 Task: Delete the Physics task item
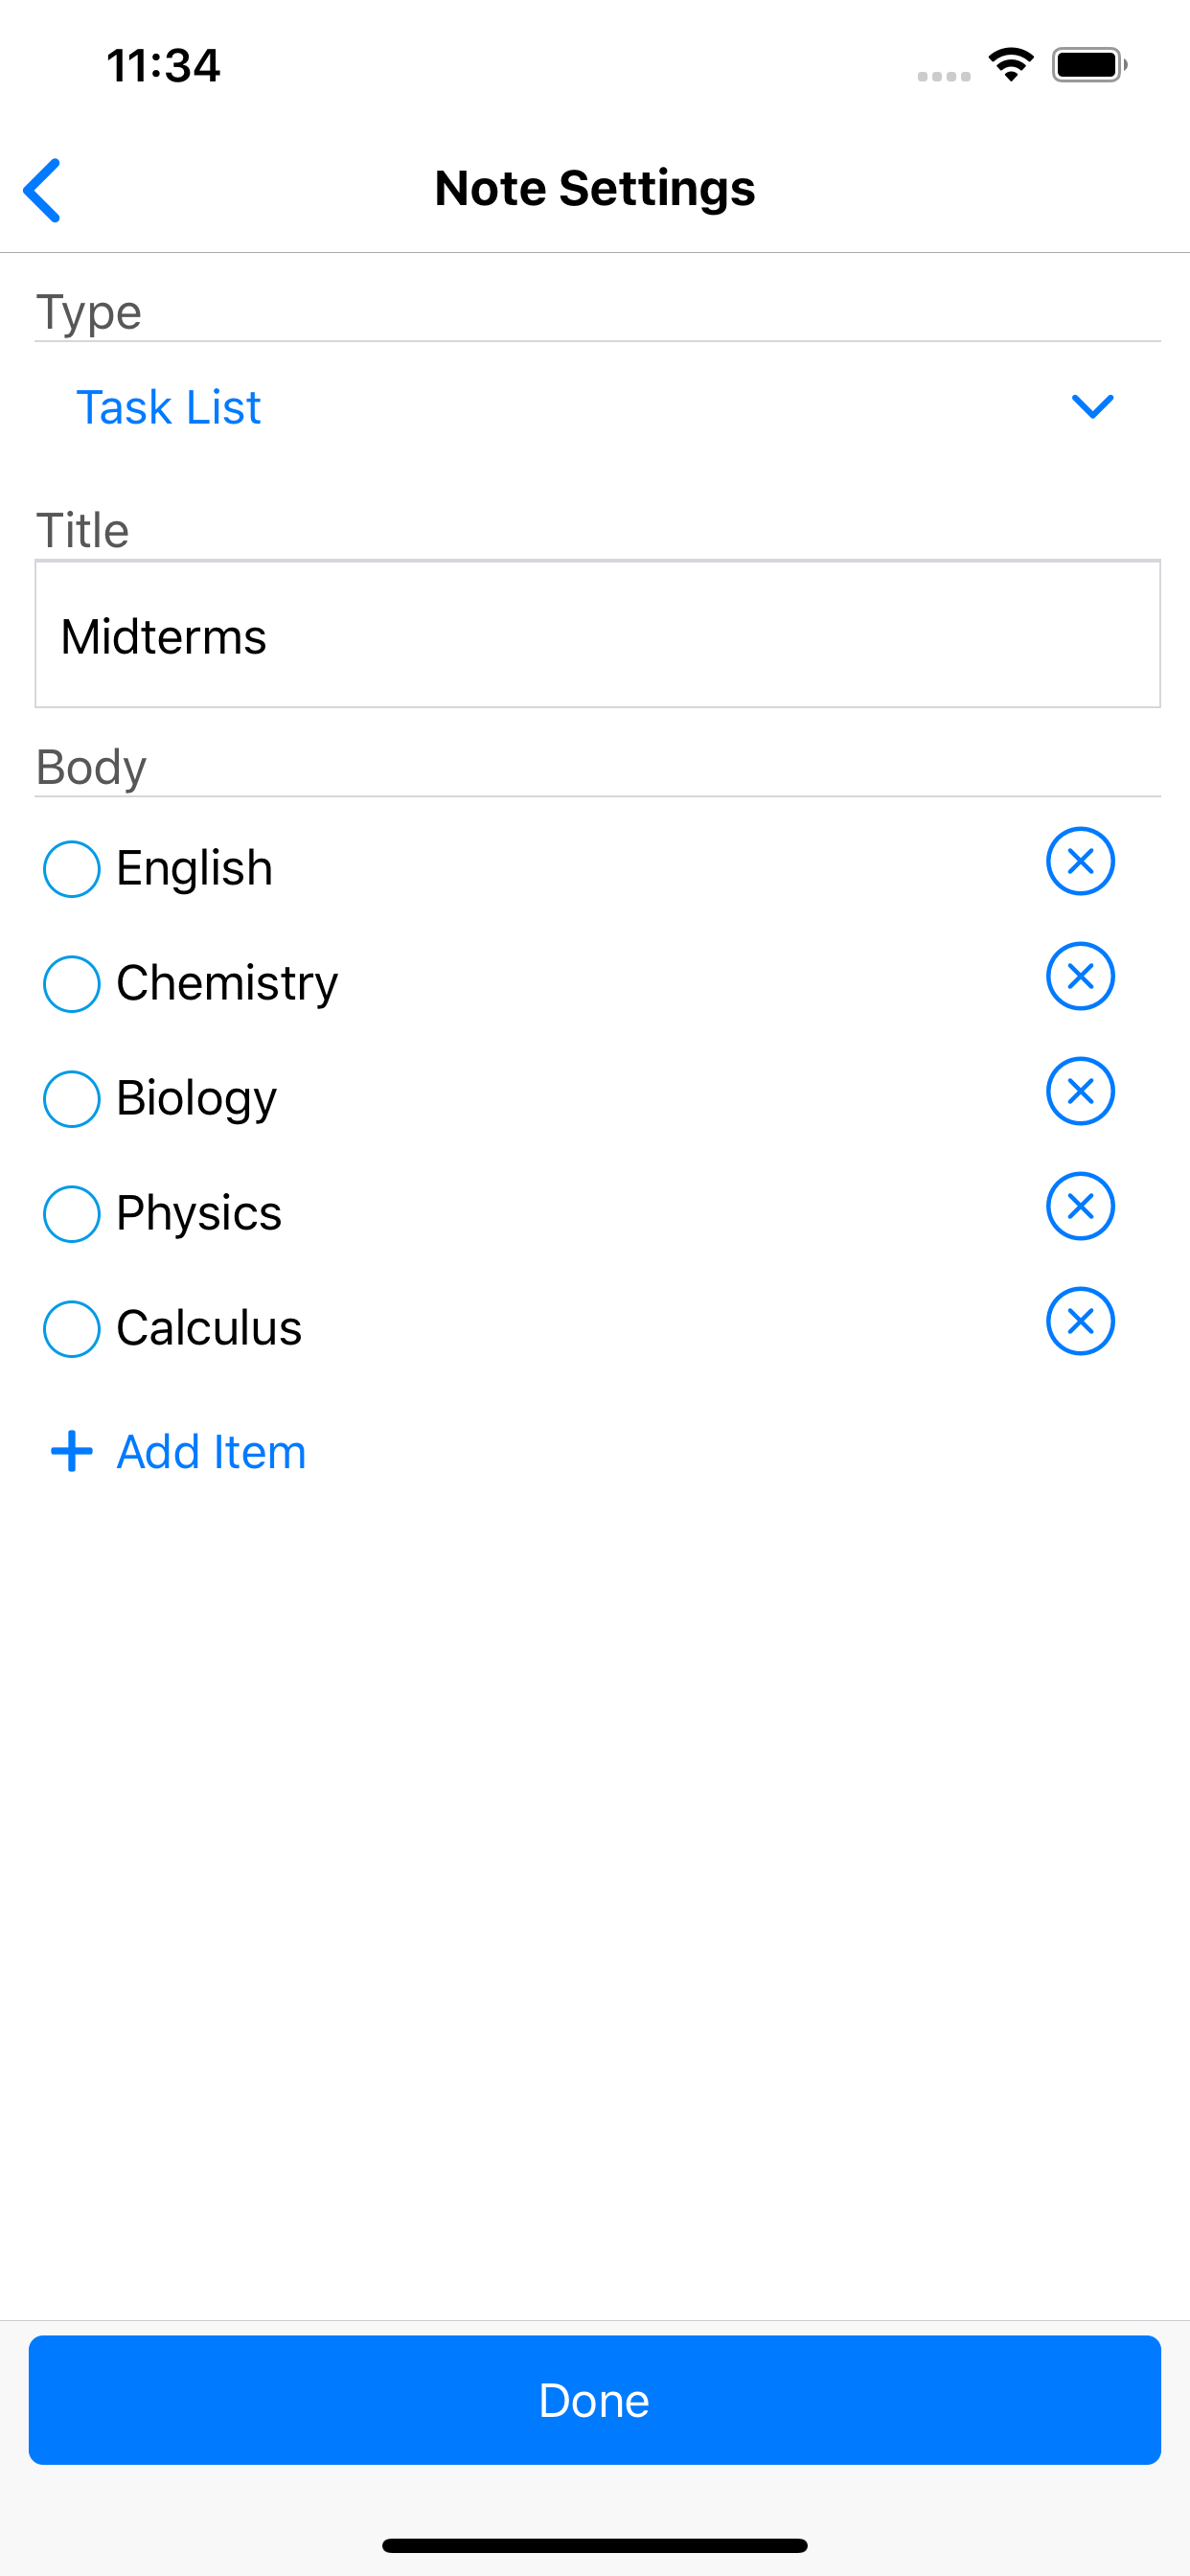(1080, 1206)
